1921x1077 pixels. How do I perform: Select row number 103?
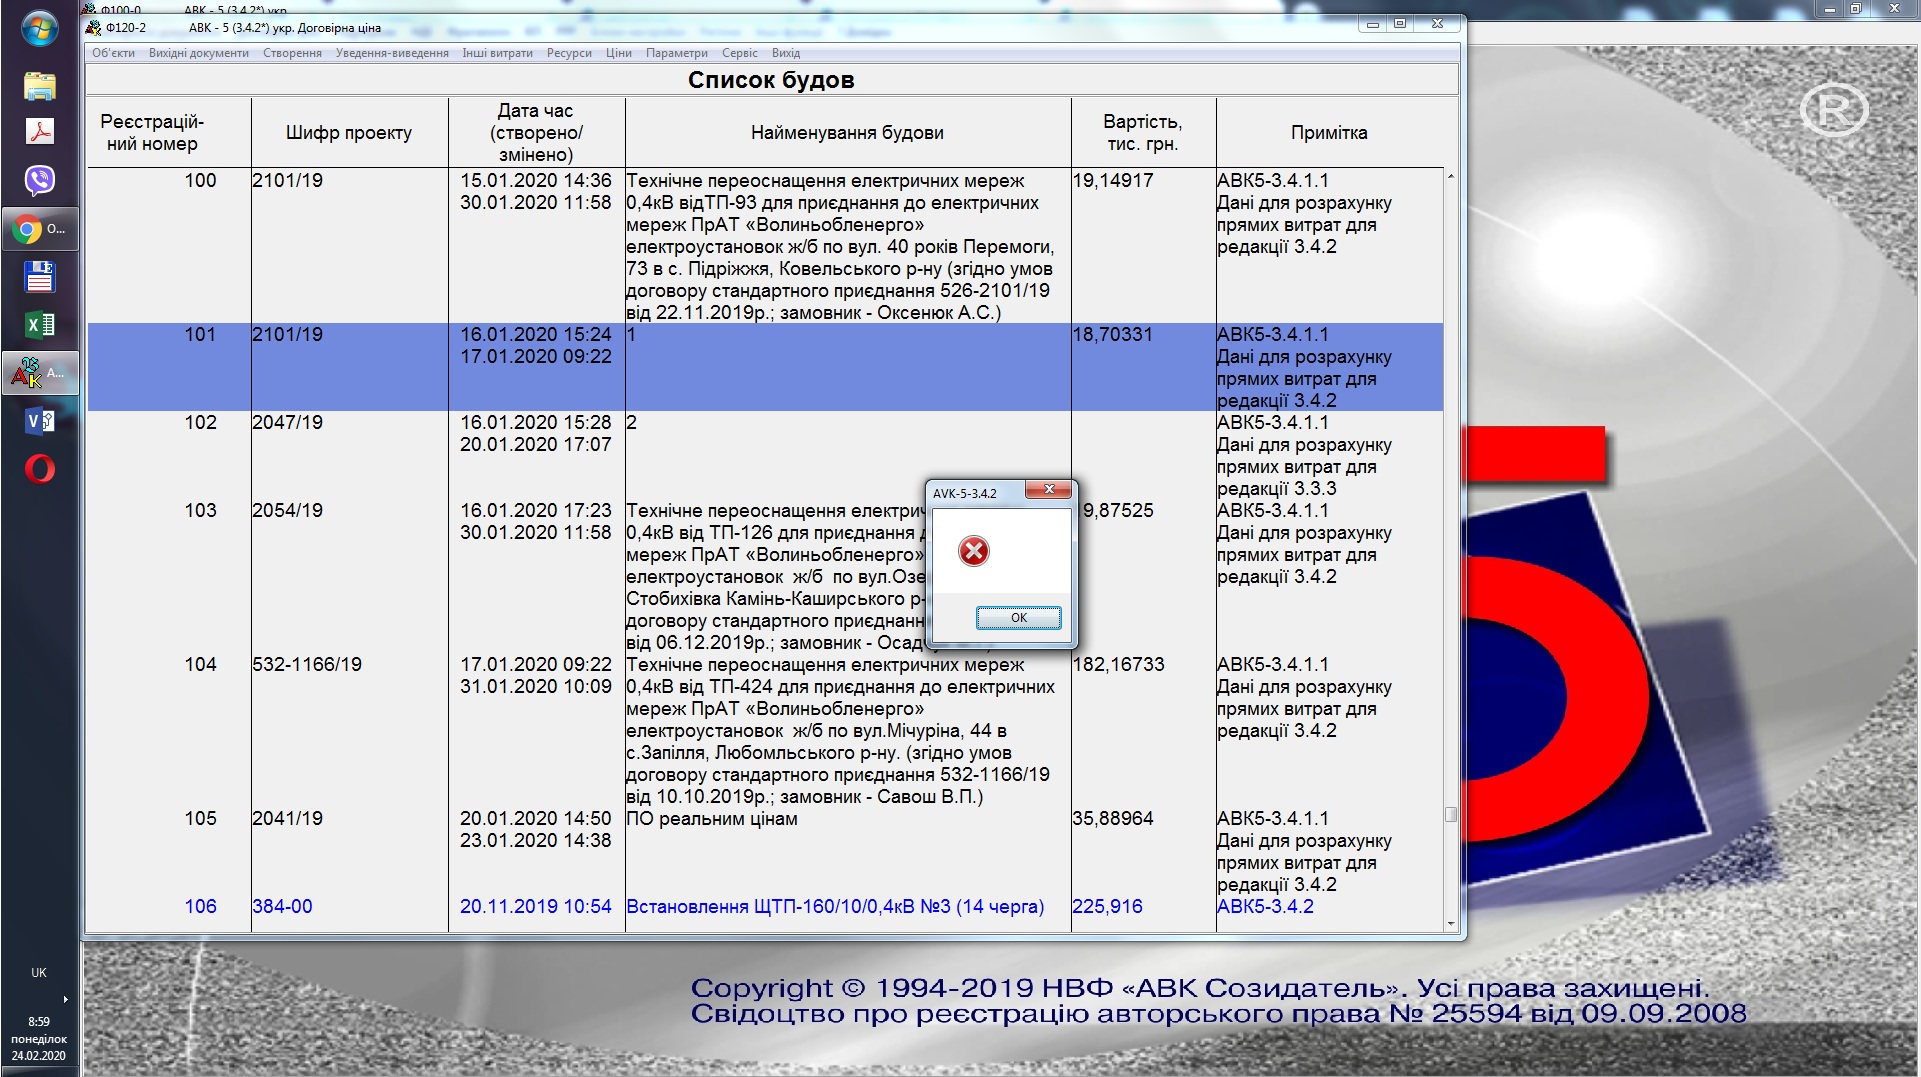point(765,576)
